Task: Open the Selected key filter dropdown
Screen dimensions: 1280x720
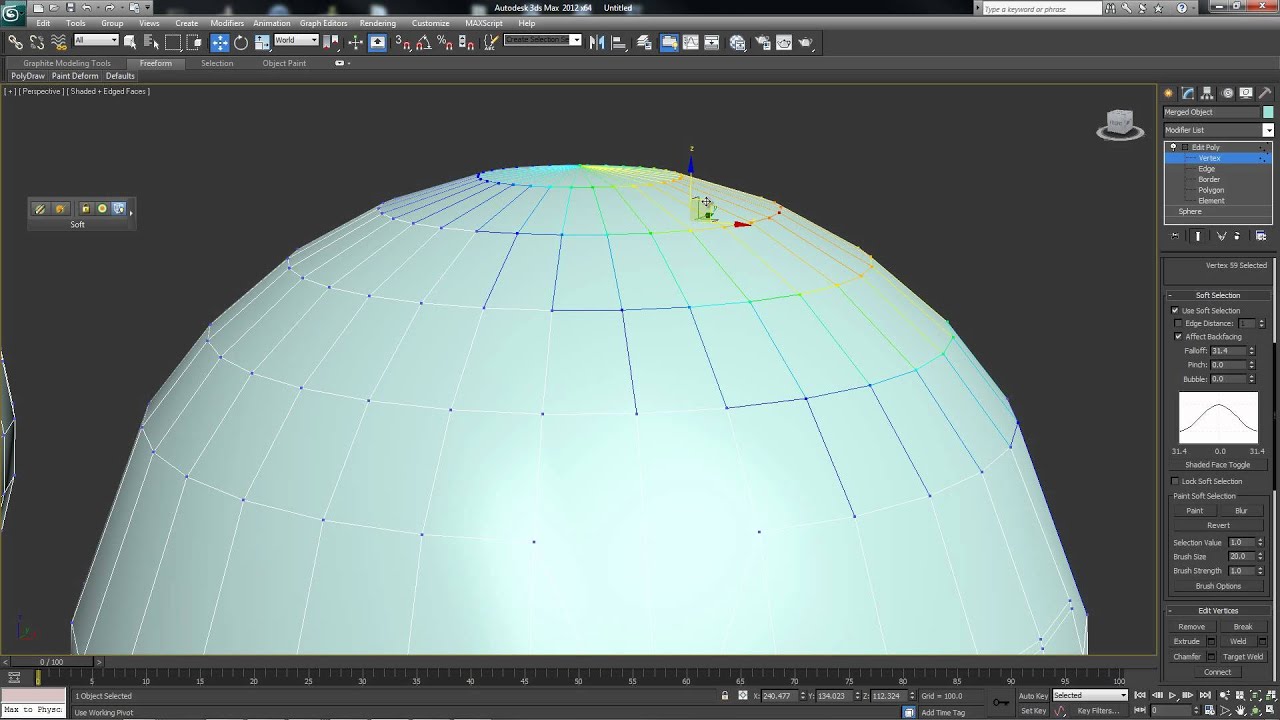Action: coord(1090,695)
